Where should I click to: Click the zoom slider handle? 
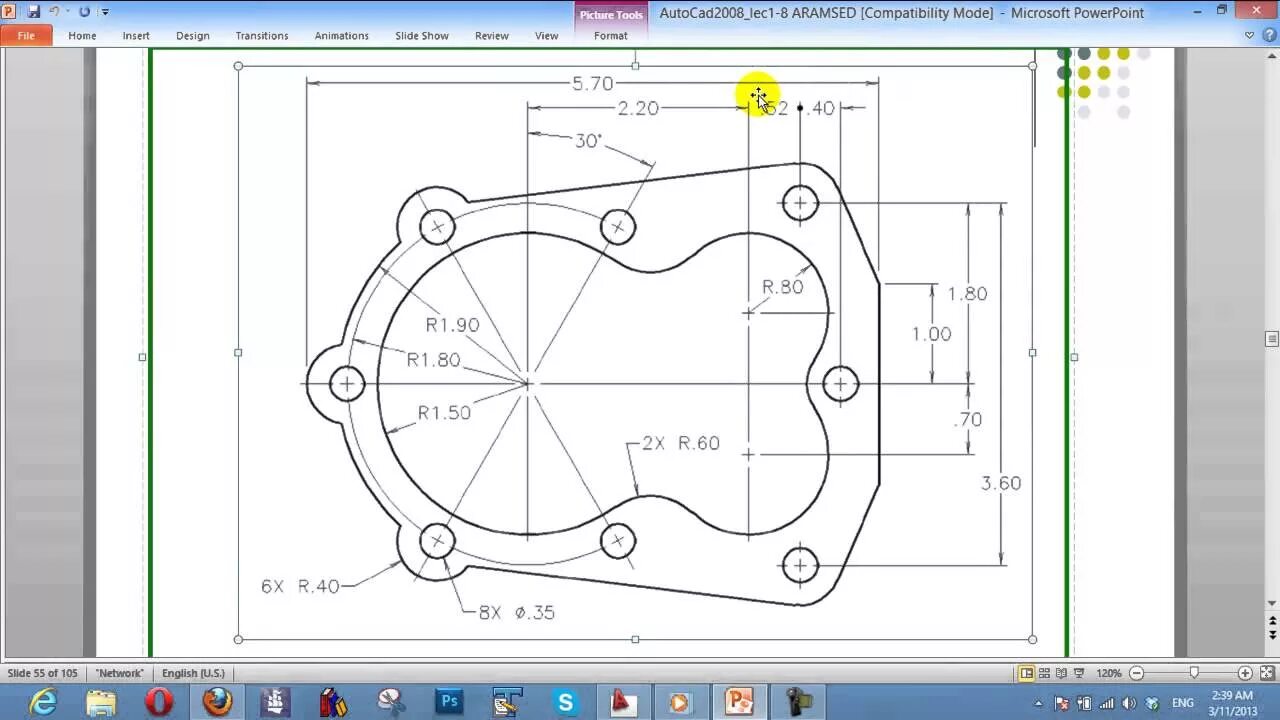[x=1193, y=673]
